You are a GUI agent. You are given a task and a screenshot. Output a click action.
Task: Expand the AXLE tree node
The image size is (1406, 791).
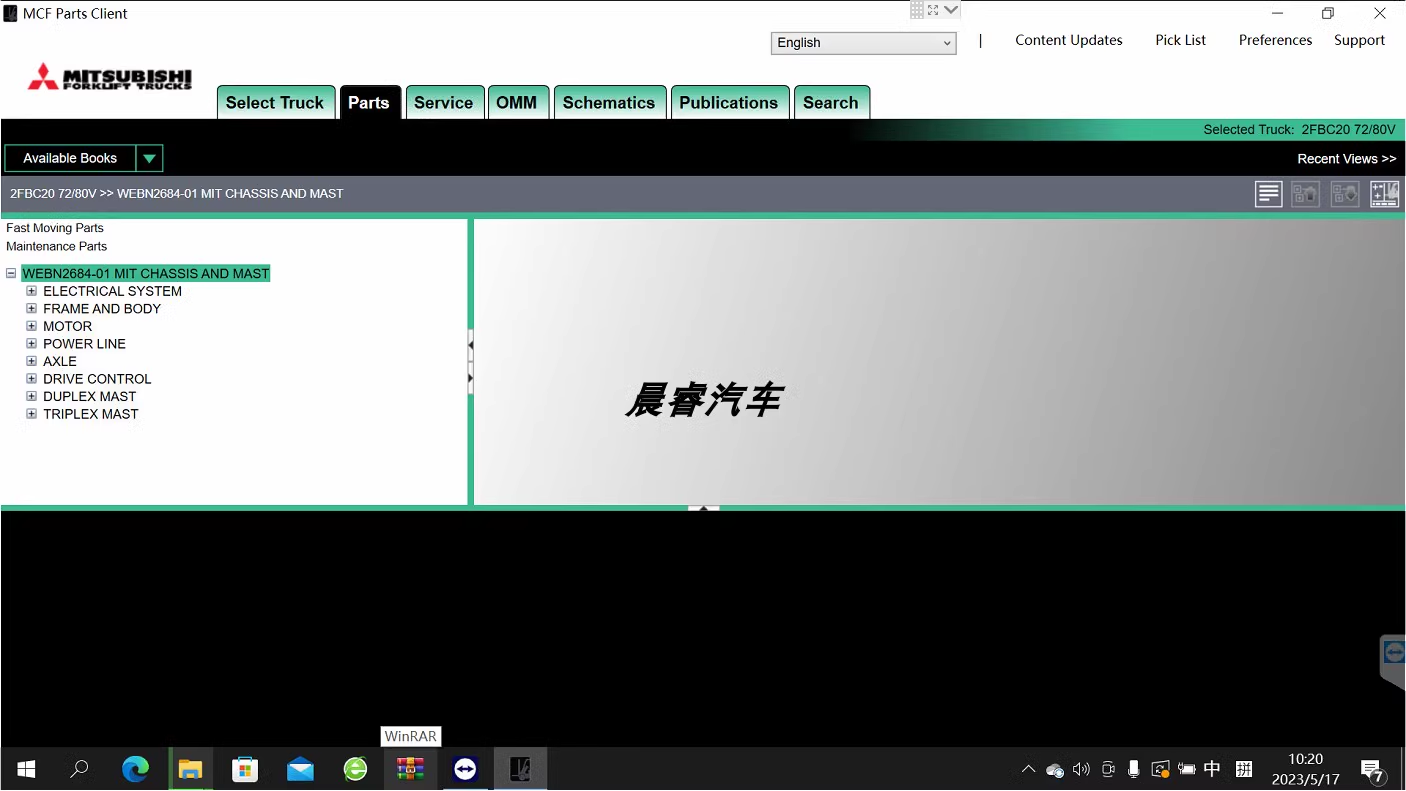point(32,361)
